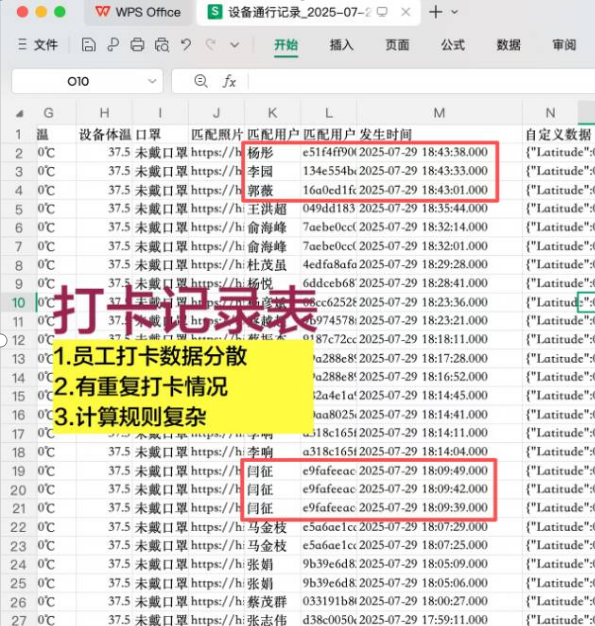Screen dimensions: 595x626
Task: Switch to the 开始 ribbon tab
Action: 286,45
